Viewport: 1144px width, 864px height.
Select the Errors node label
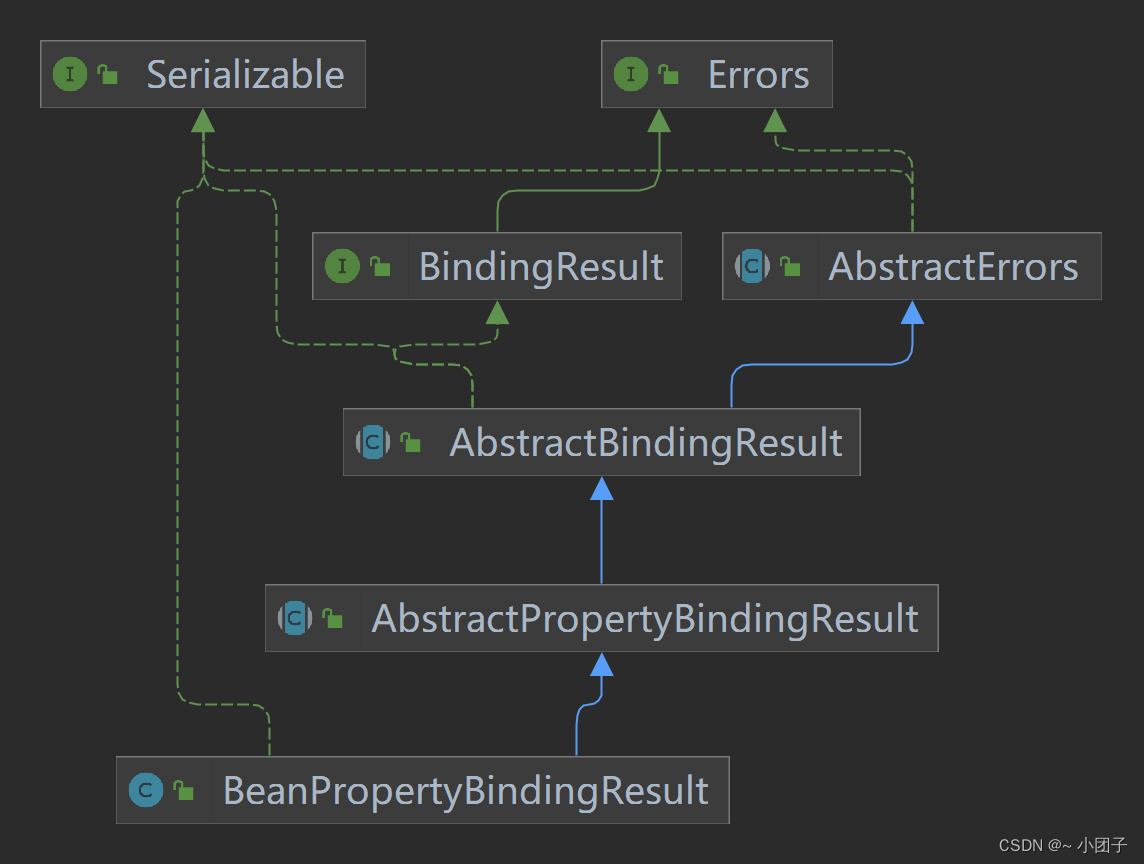[x=759, y=74]
